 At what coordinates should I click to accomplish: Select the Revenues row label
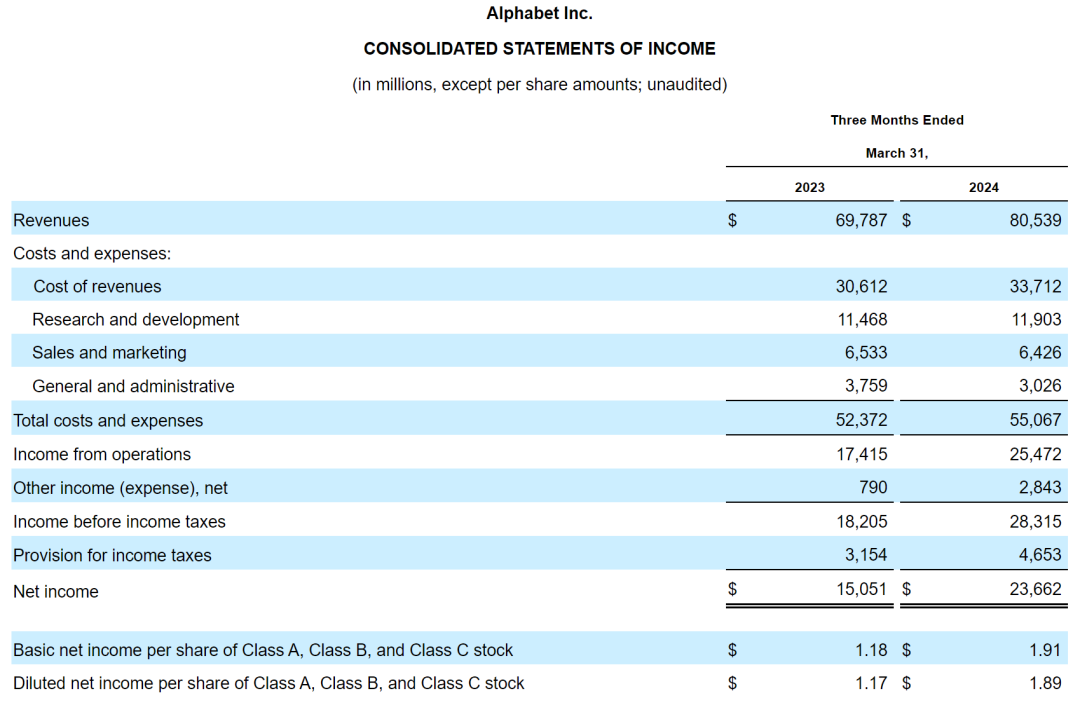[x=51, y=220]
